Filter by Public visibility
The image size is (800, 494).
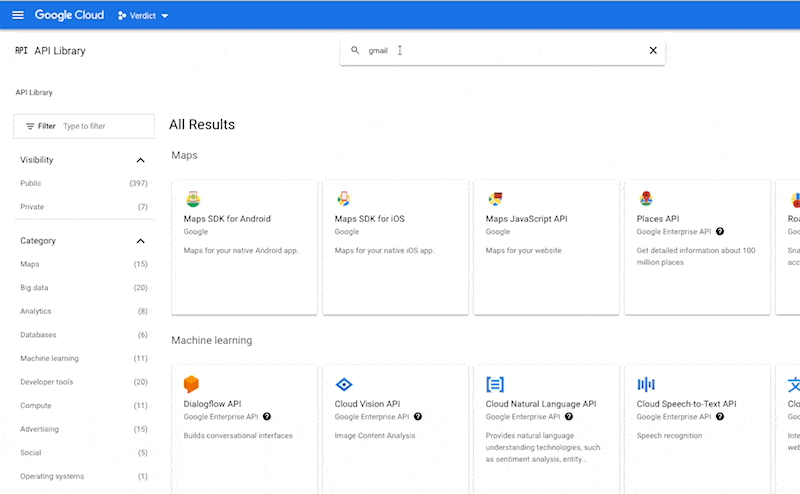pos(84,183)
